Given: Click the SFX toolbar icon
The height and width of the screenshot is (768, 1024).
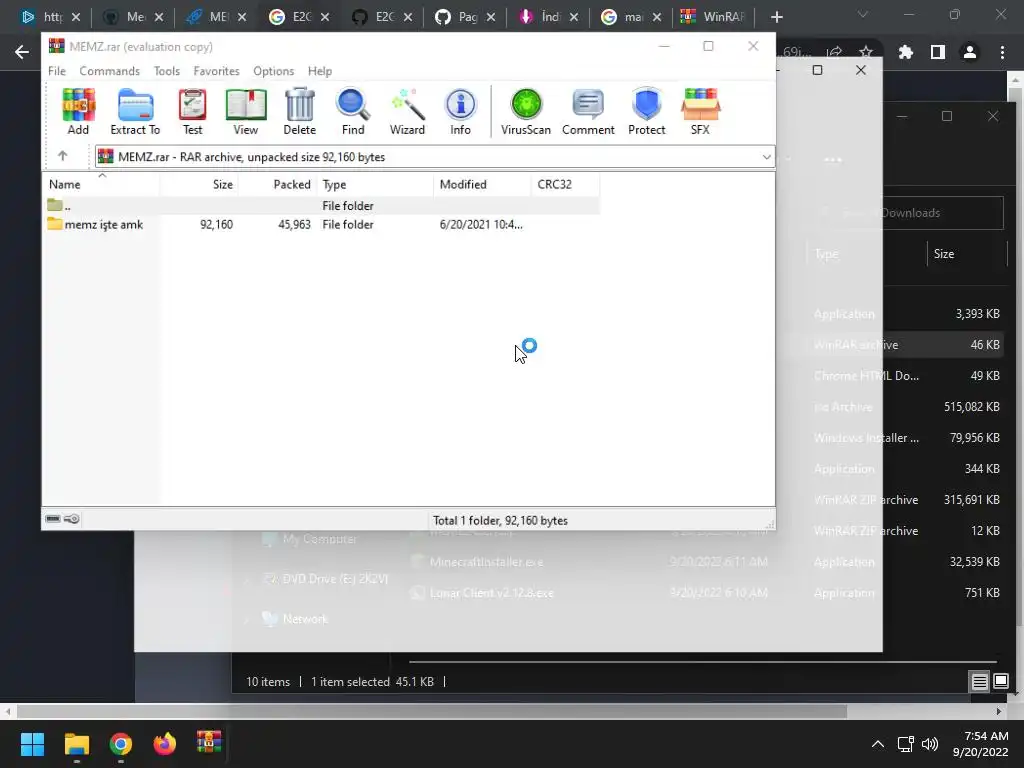Looking at the screenshot, I should 700,111.
